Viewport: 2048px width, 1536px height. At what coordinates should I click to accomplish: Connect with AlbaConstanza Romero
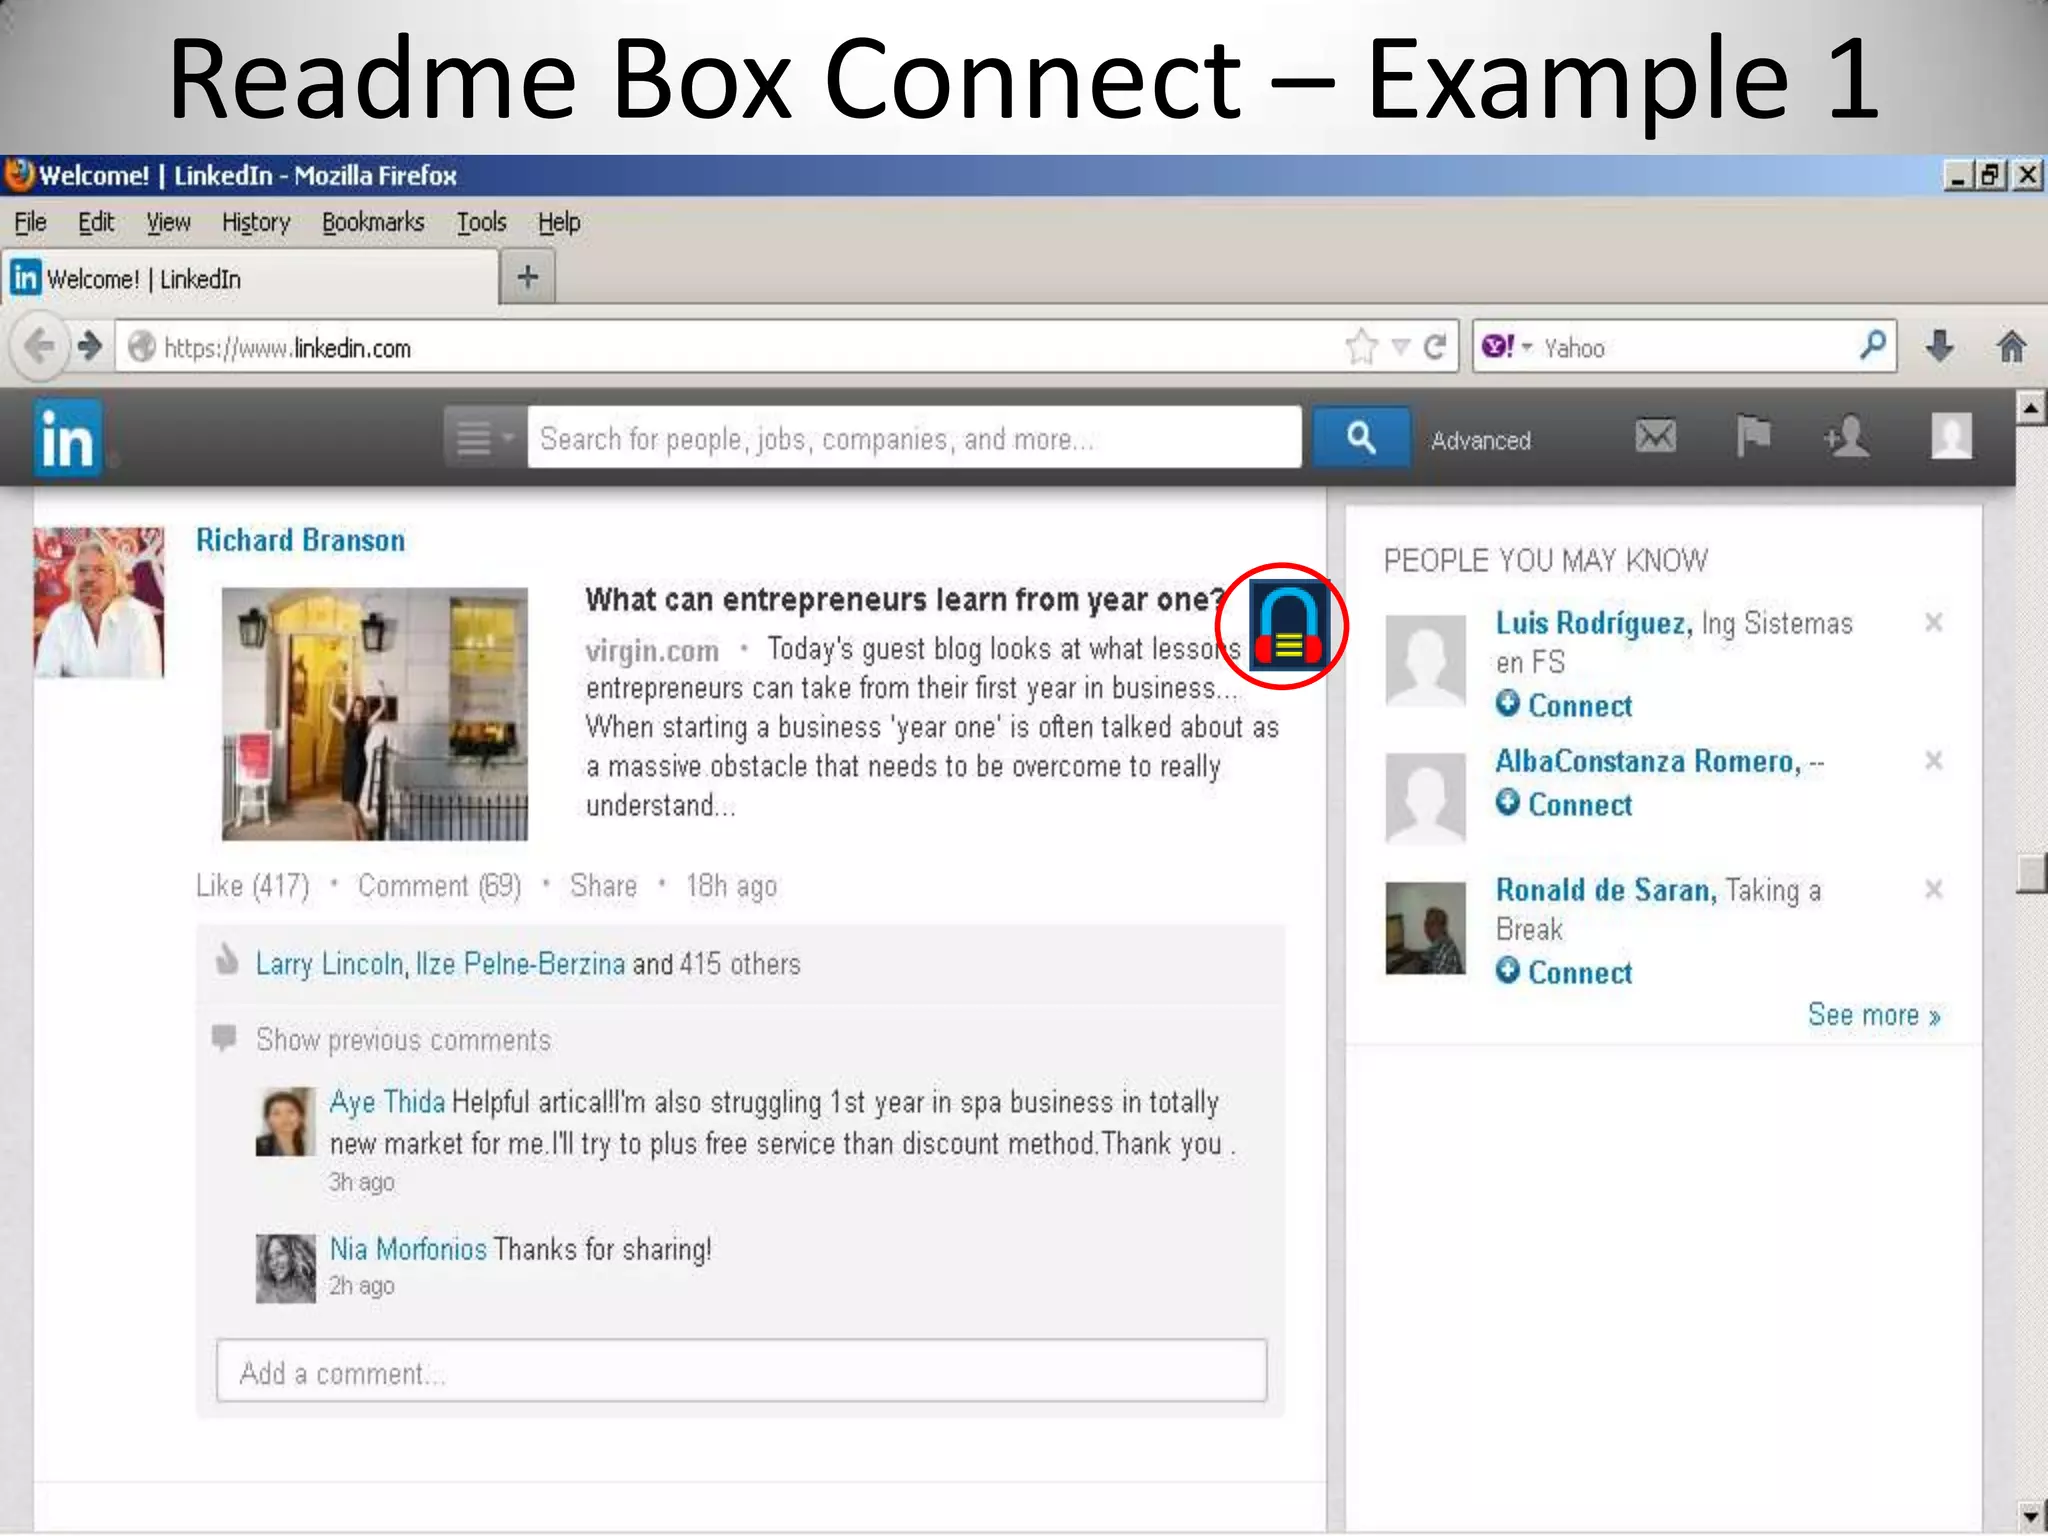coord(1564,804)
